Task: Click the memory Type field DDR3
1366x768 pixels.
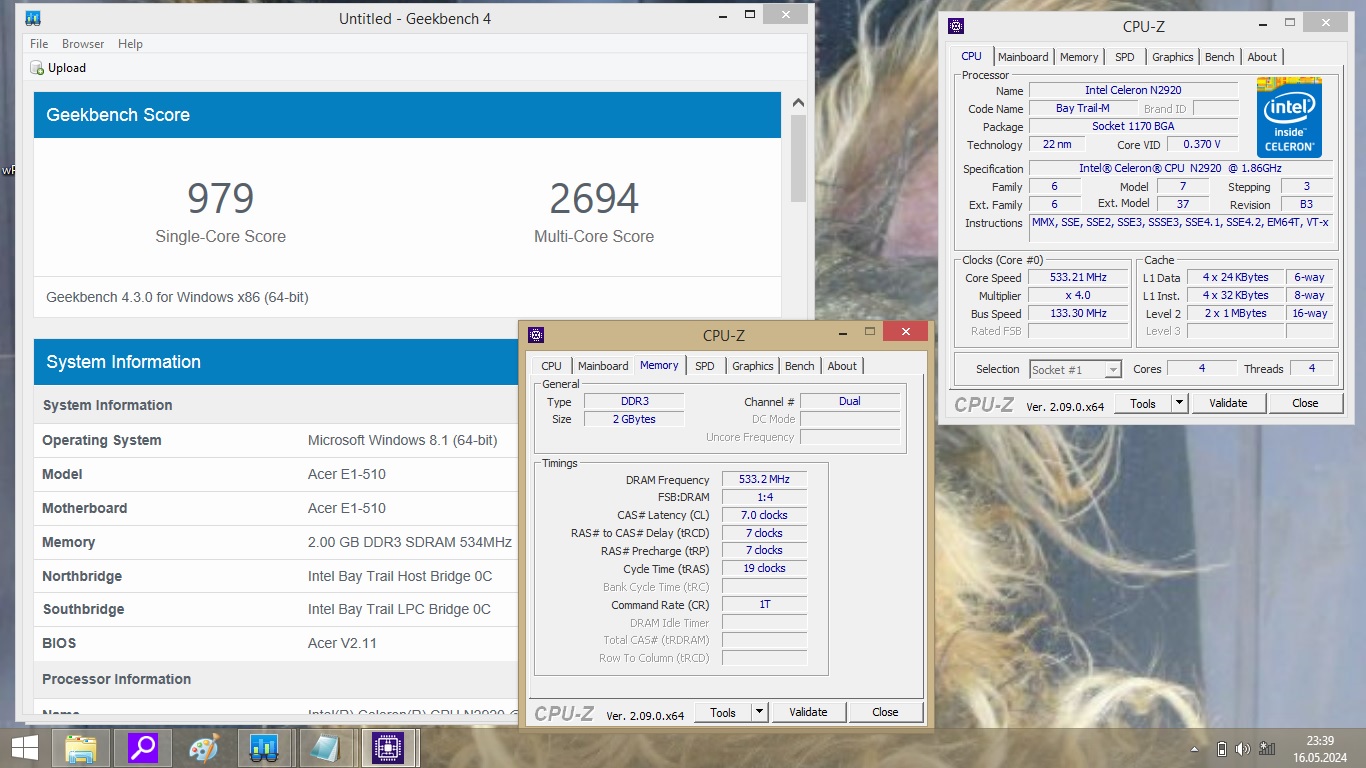Action: point(634,401)
